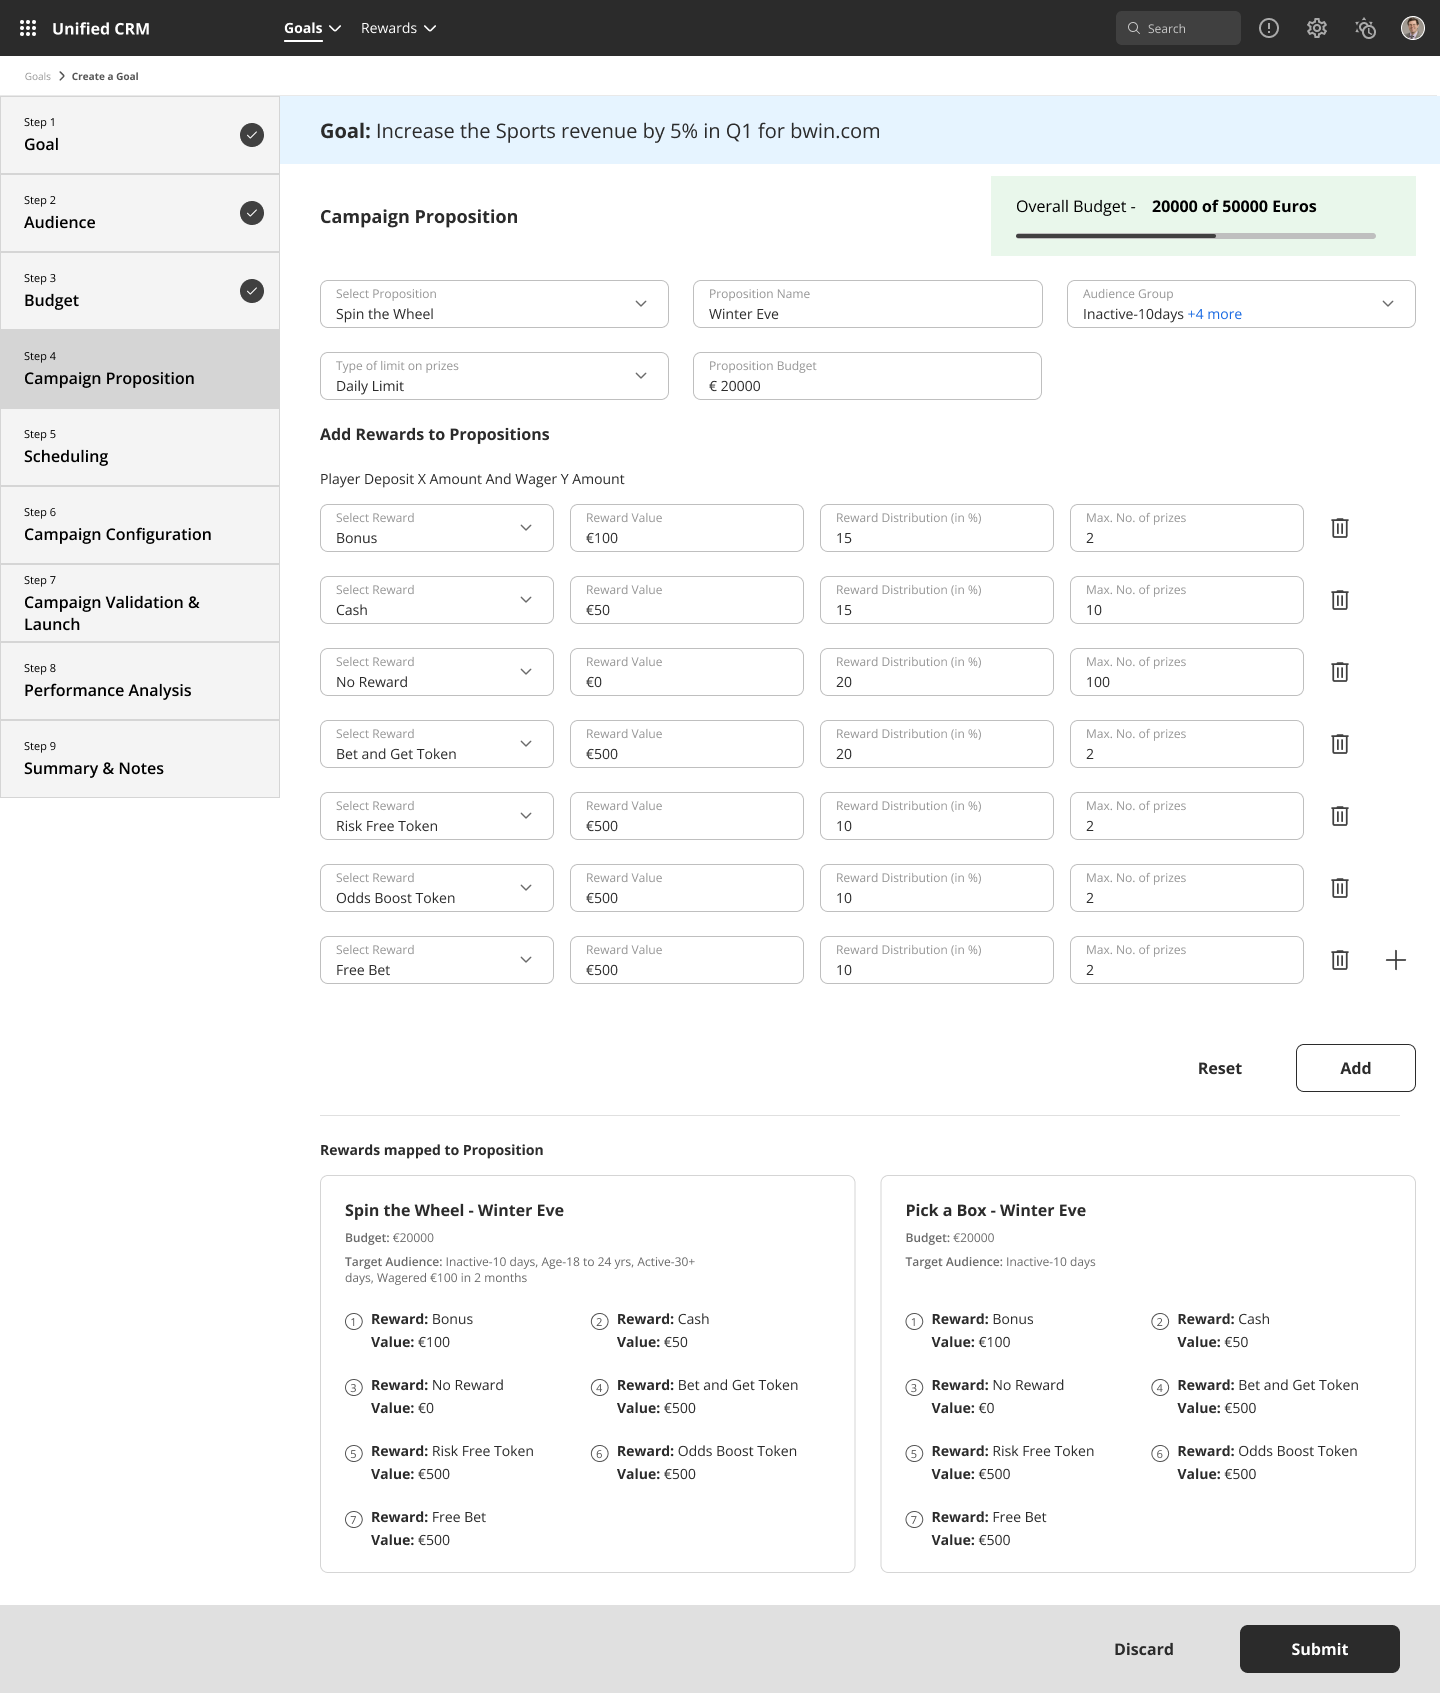Open the Rewards menu in top navigation
Screen dimensions: 1440x1693
point(398,28)
